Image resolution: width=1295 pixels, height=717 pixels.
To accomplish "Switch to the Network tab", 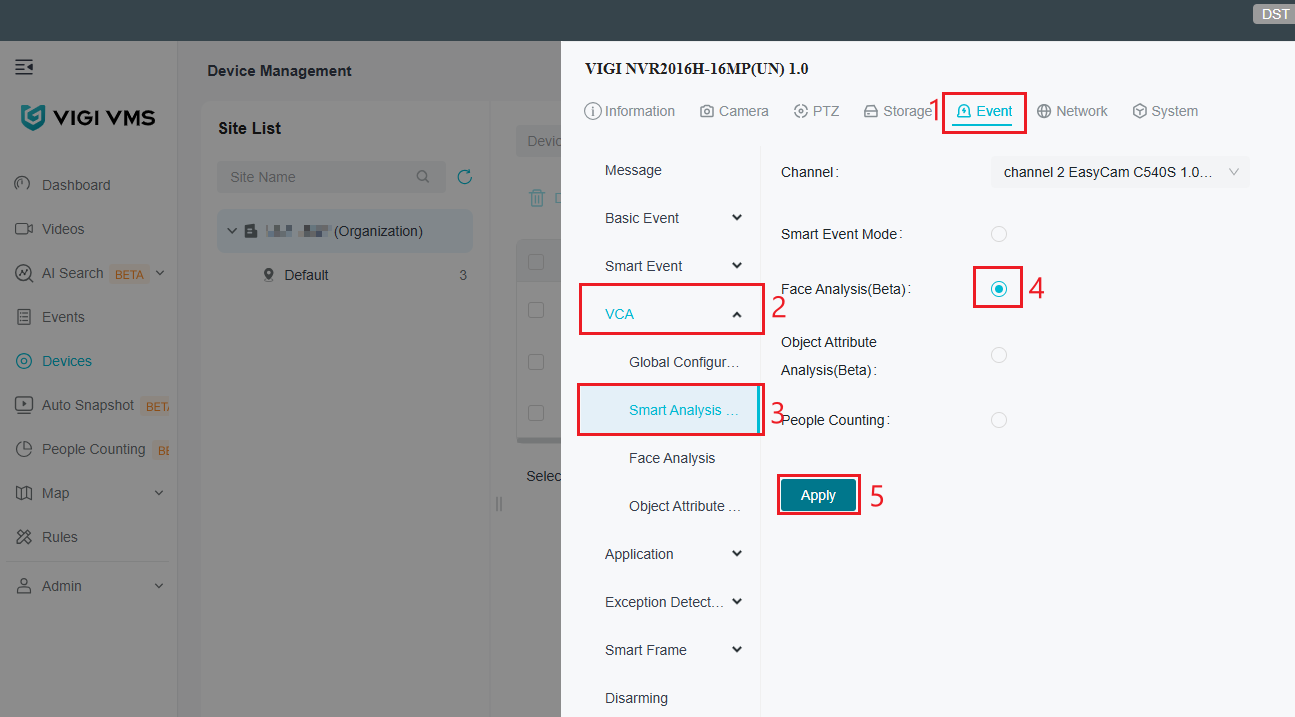I will pyautogui.click(x=1072, y=110).
